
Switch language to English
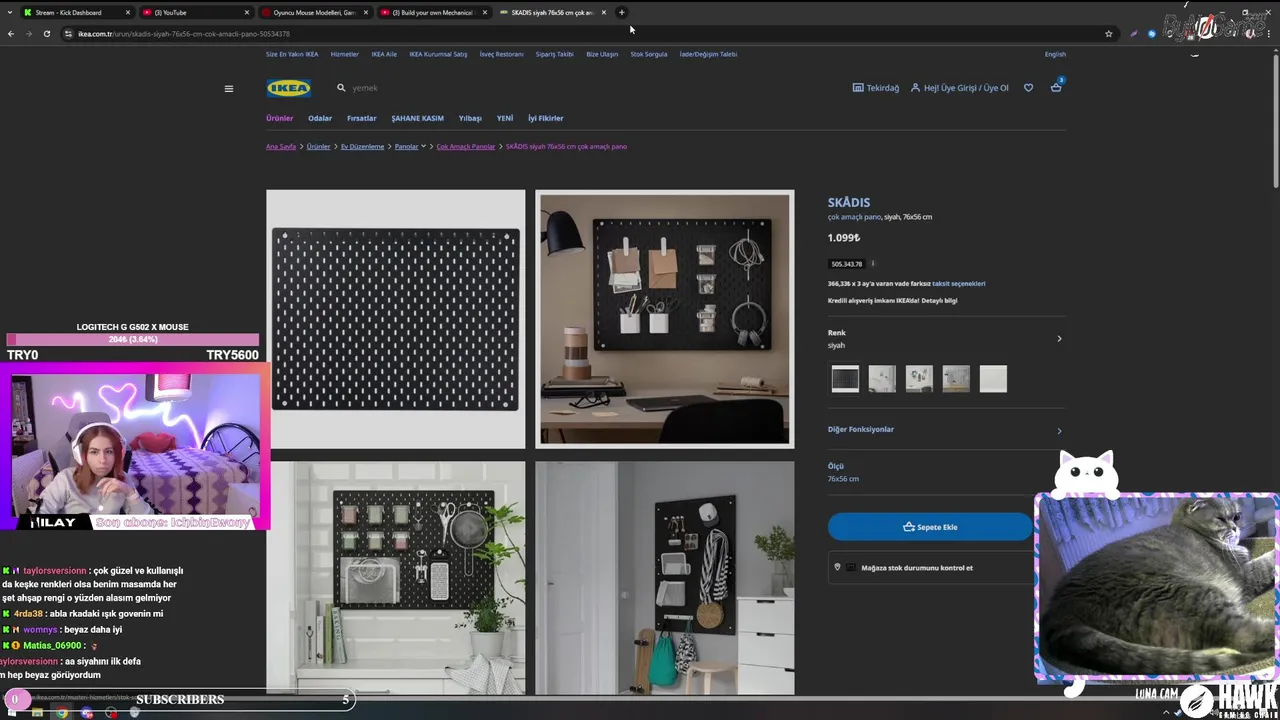click(1055, 54)
